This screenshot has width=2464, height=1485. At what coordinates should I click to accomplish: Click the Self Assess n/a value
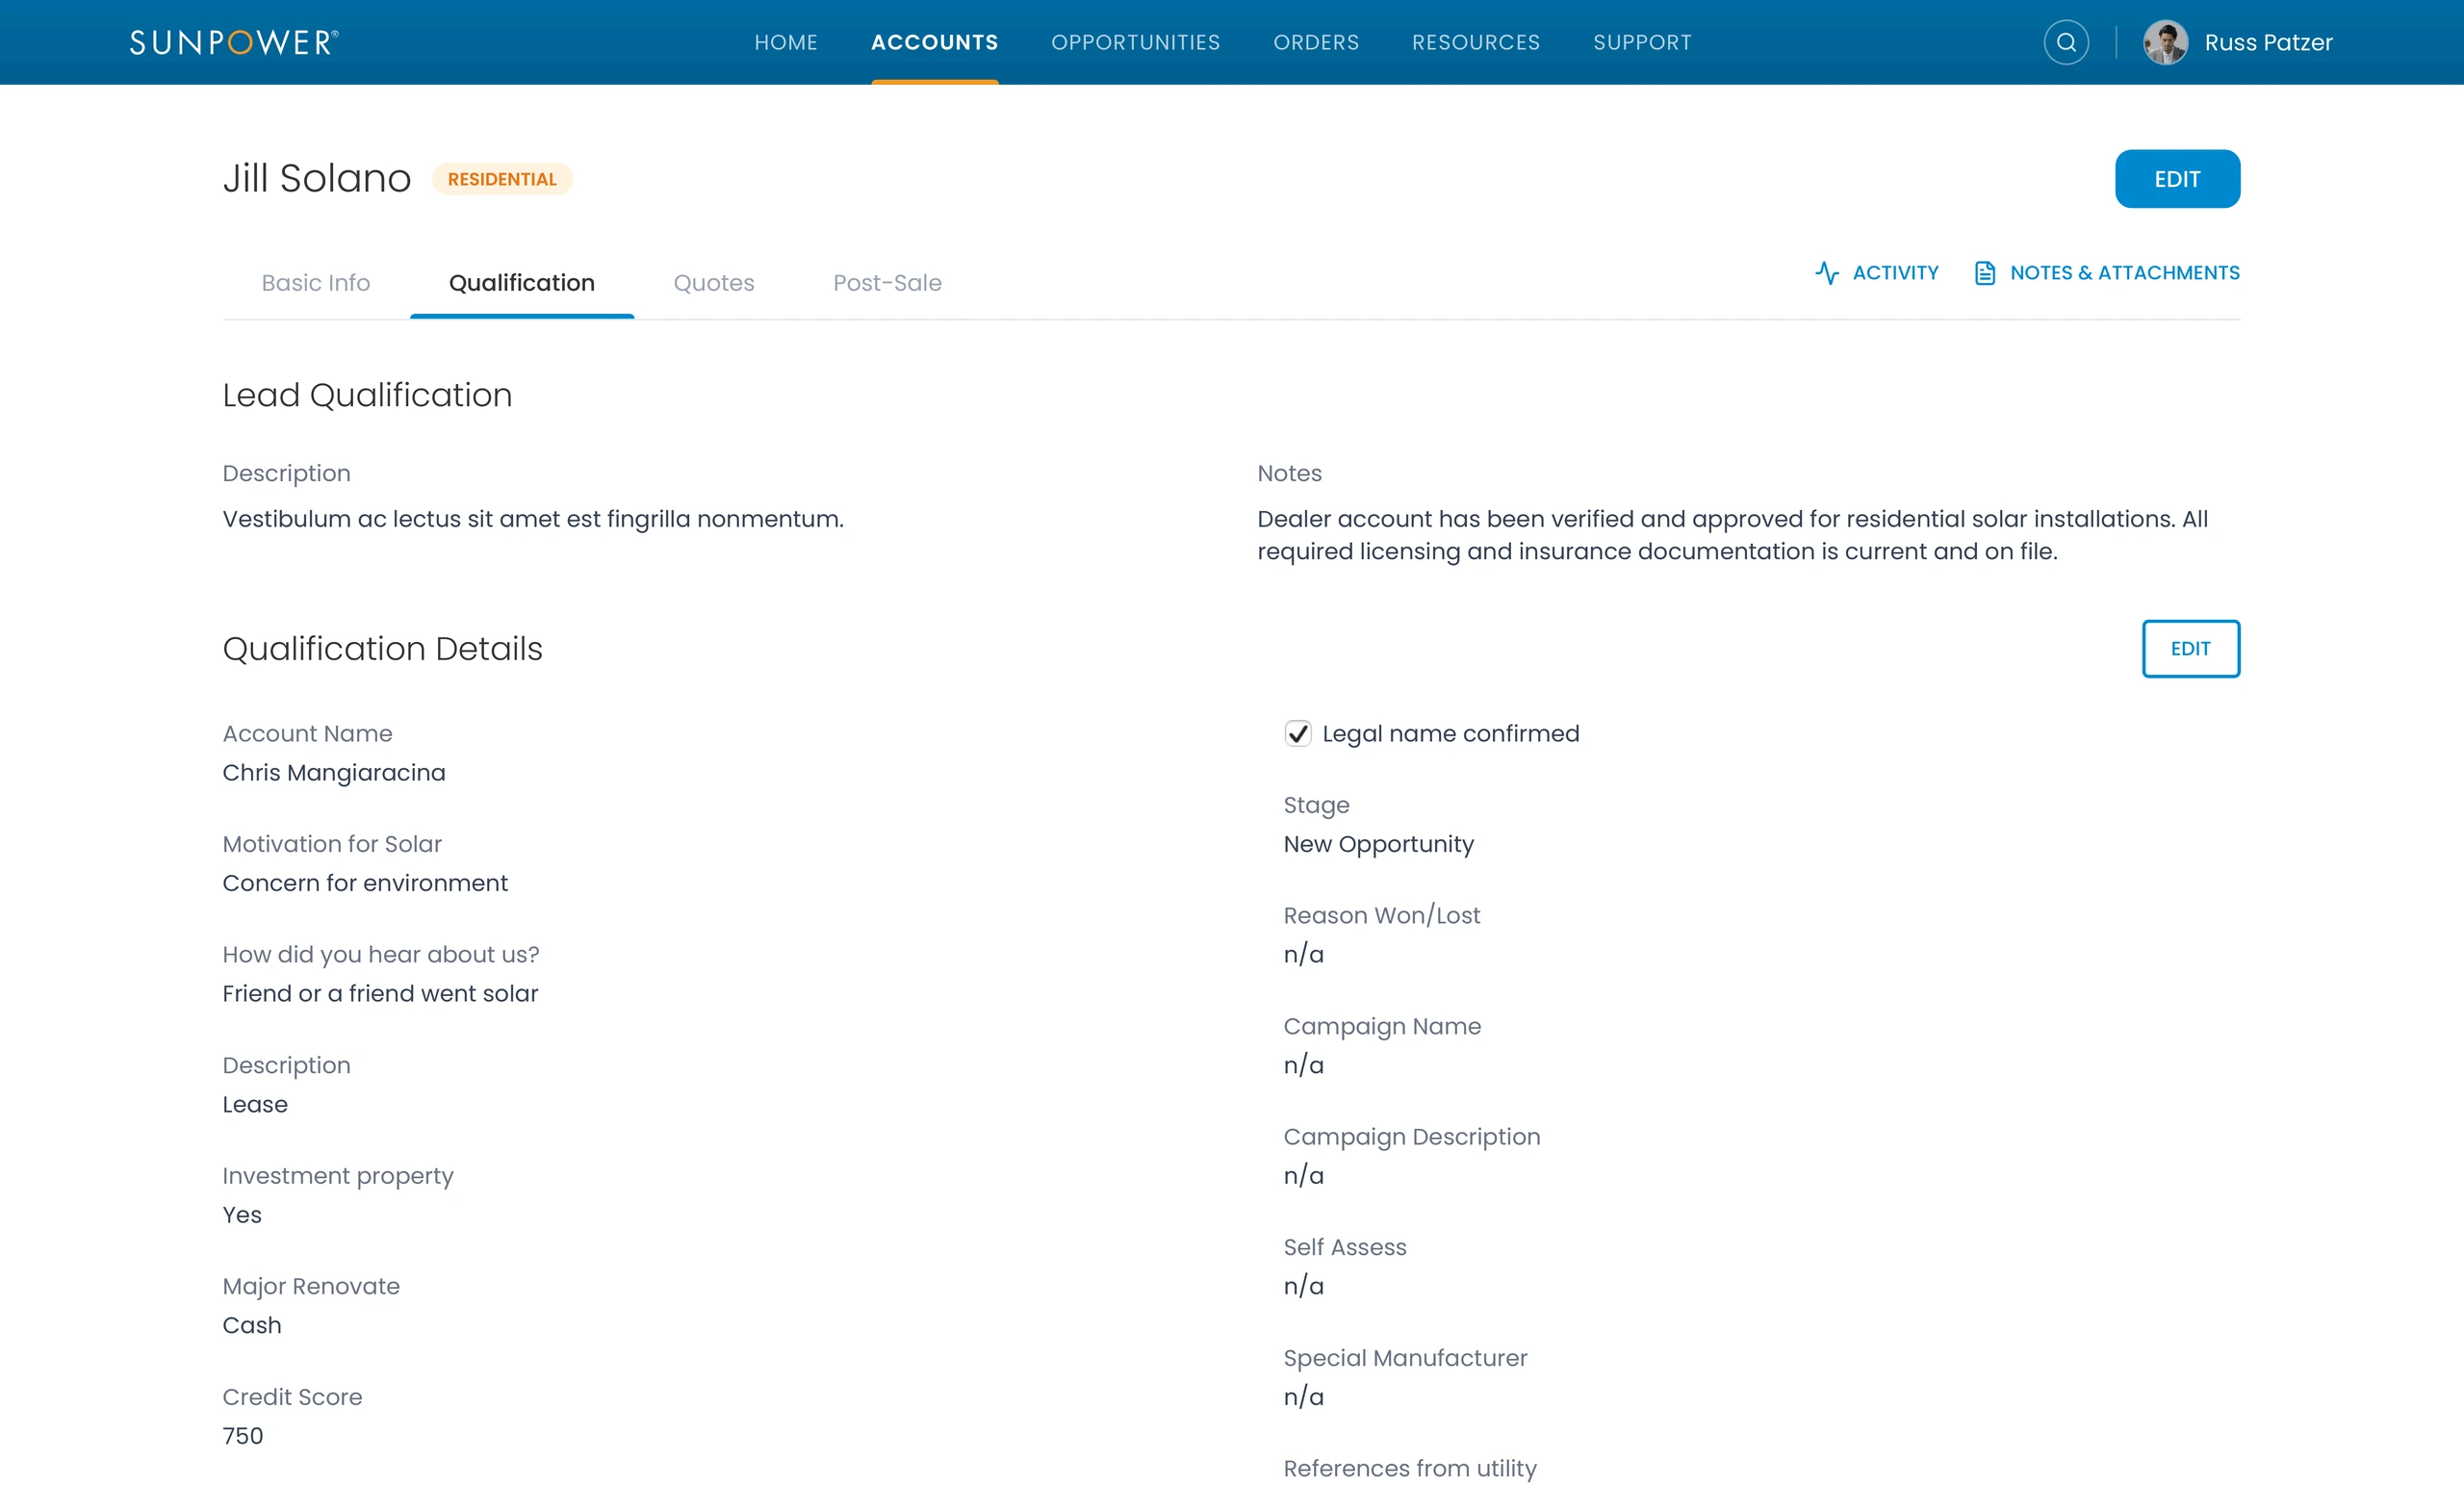1303,1286
